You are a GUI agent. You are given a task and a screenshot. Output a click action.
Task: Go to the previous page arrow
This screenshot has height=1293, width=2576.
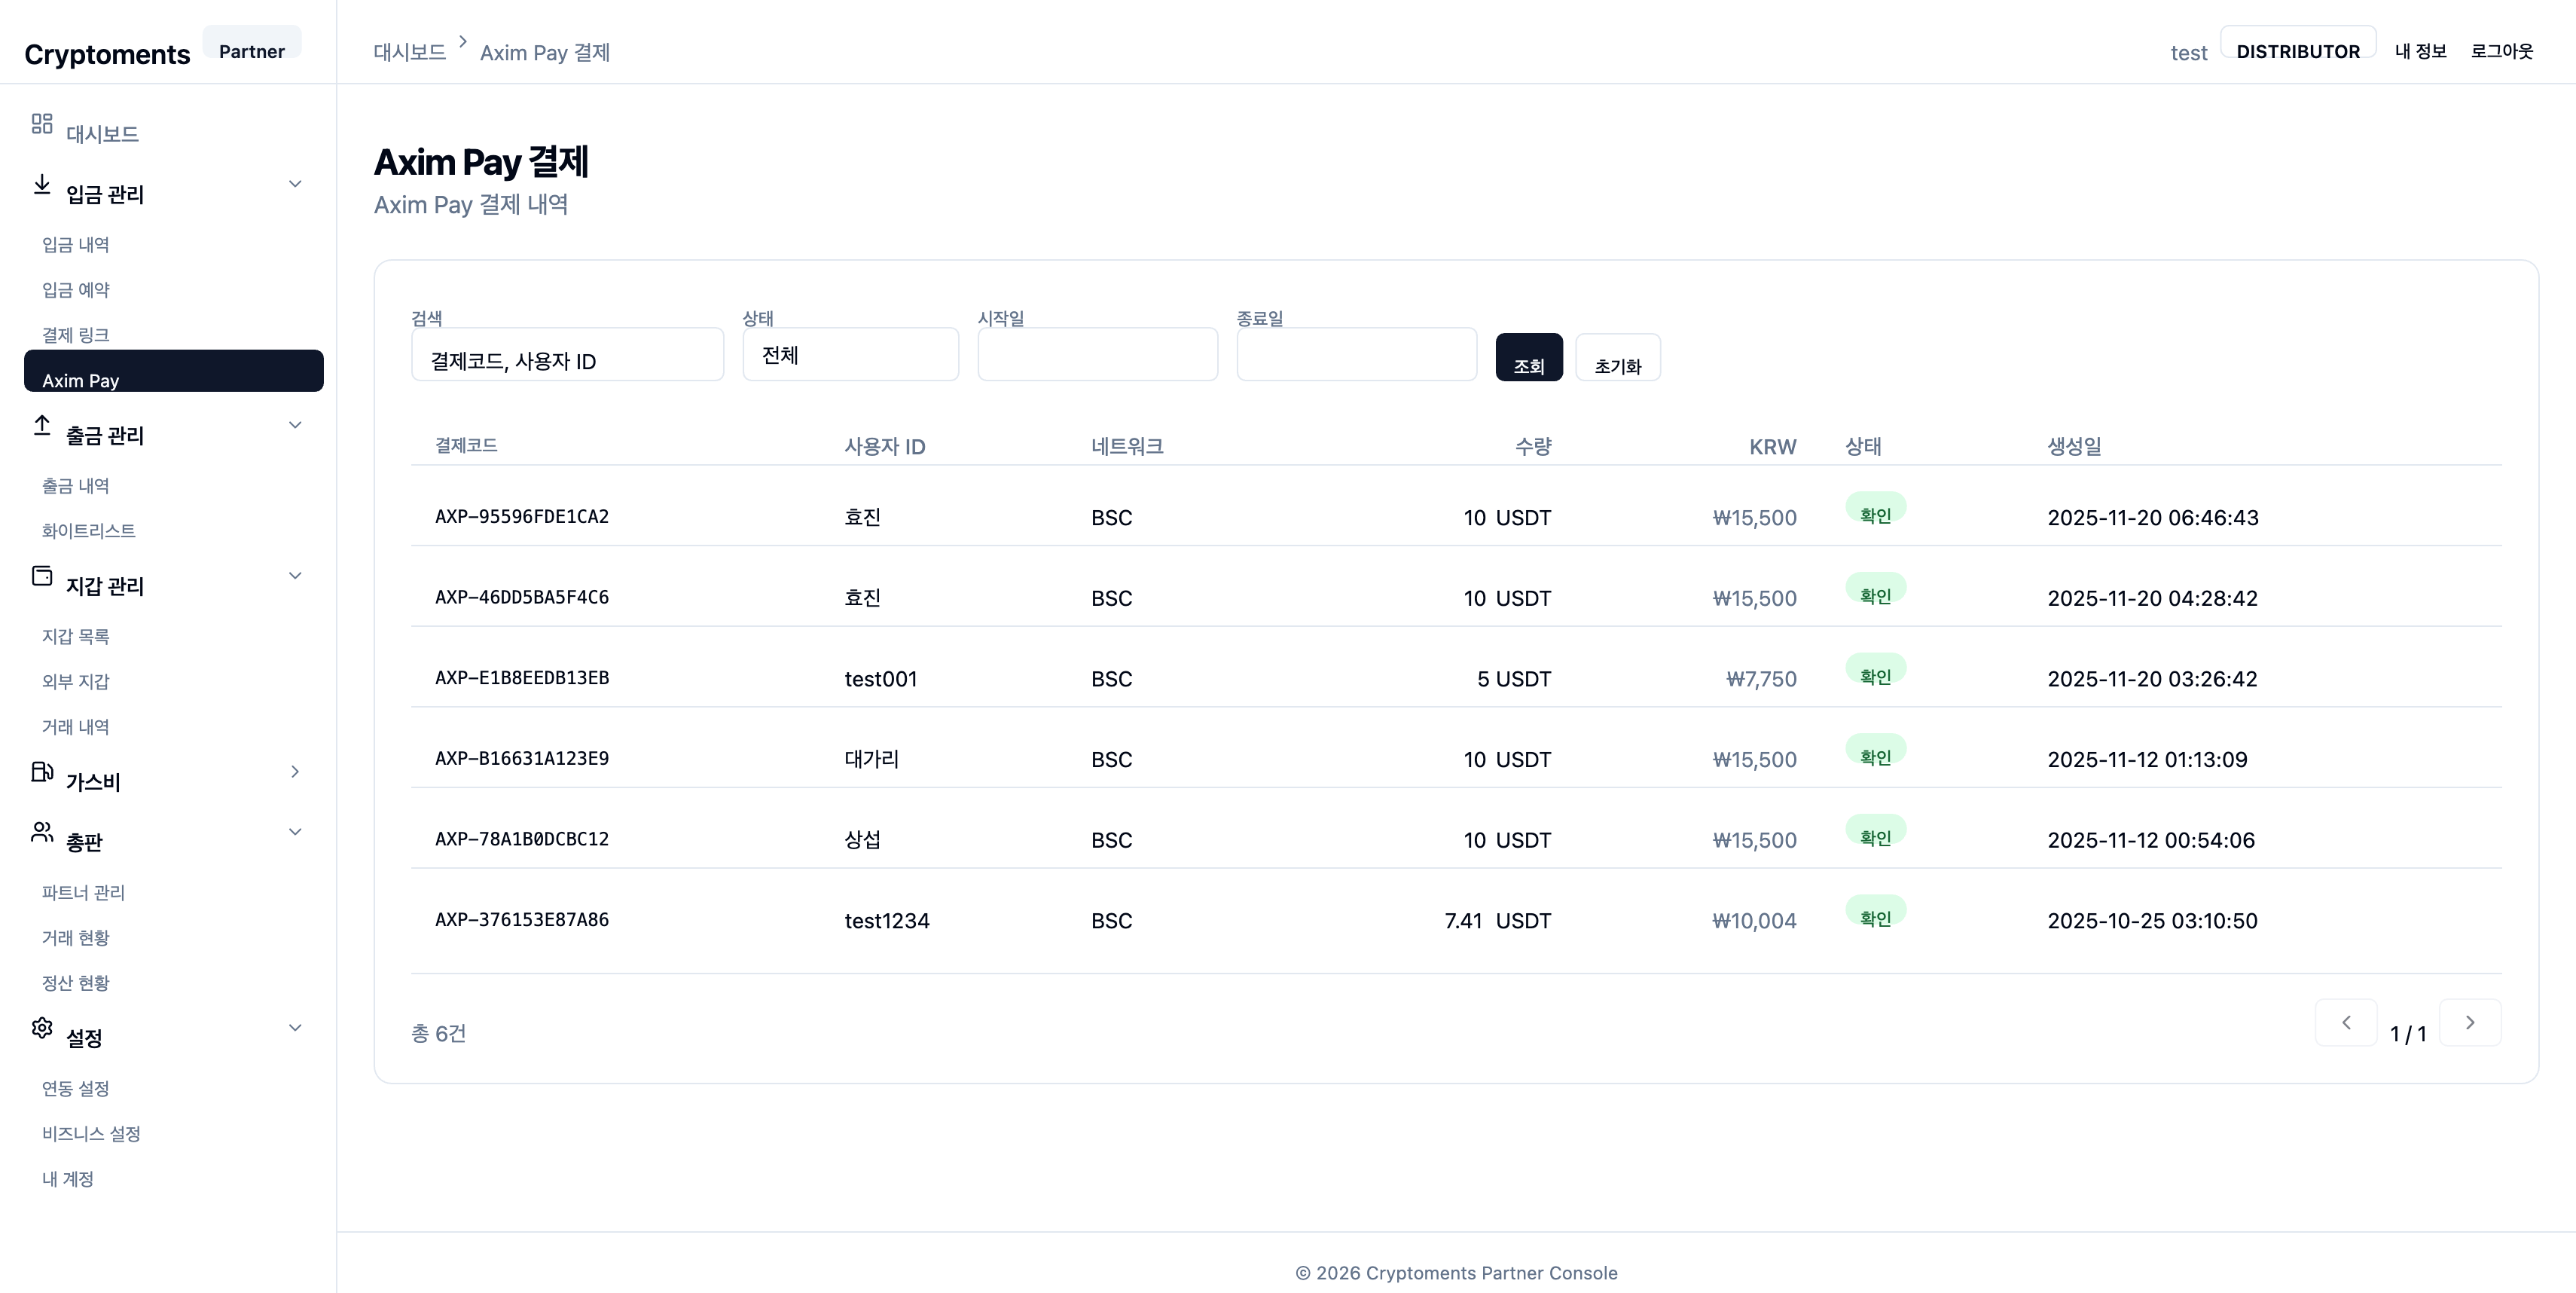2346,1022
